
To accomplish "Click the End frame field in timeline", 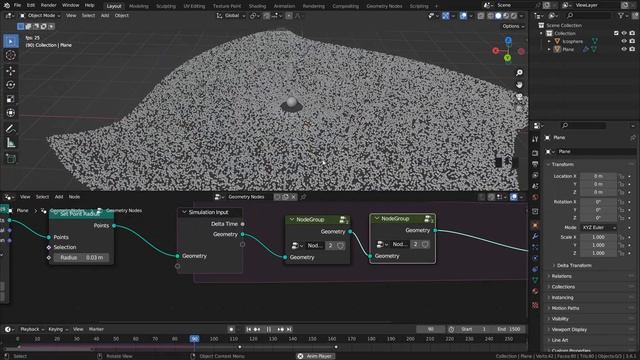I will (508, 329).
